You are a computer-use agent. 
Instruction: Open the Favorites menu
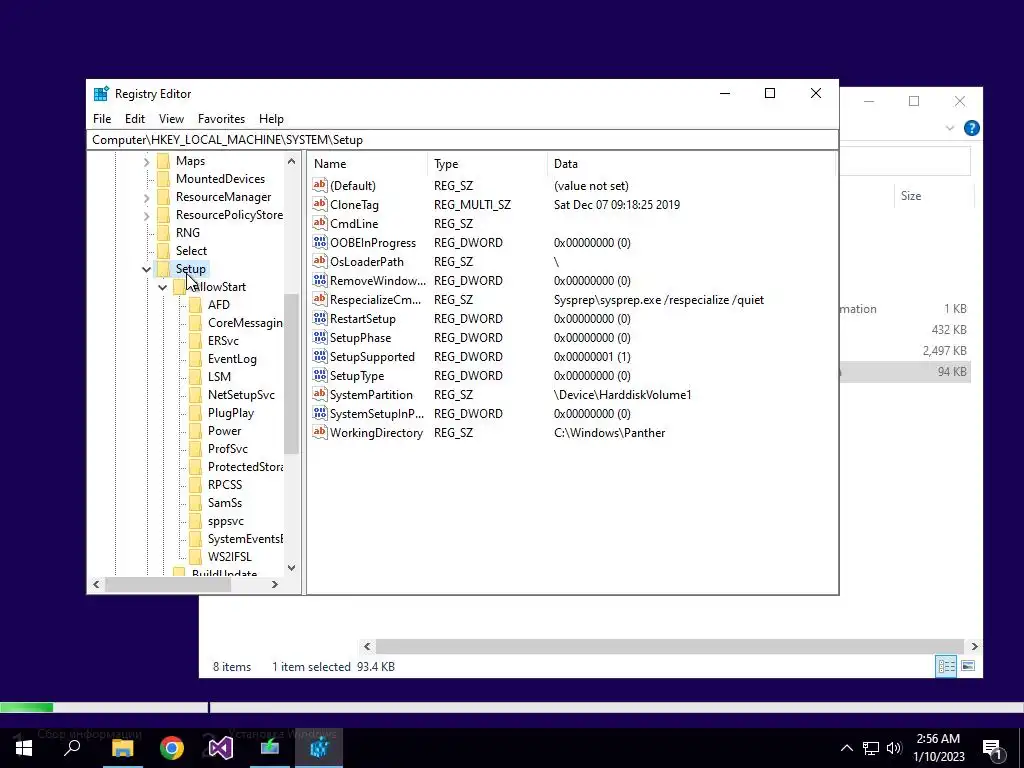pyautogui.click(x=221, y=119)
